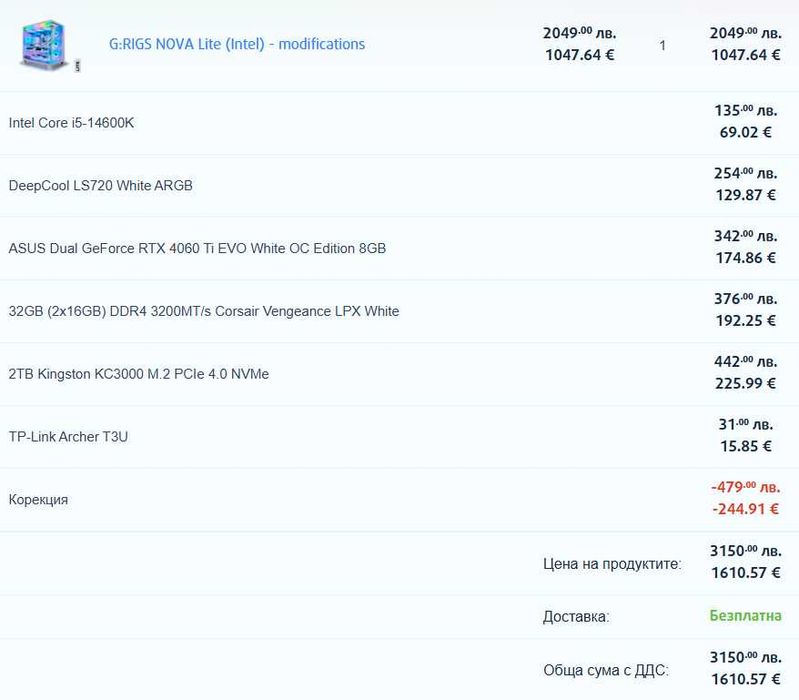Click the 1610.57 € Цена на продуктите value
Screen dimensions: 799x700
[x=745, y=573]
